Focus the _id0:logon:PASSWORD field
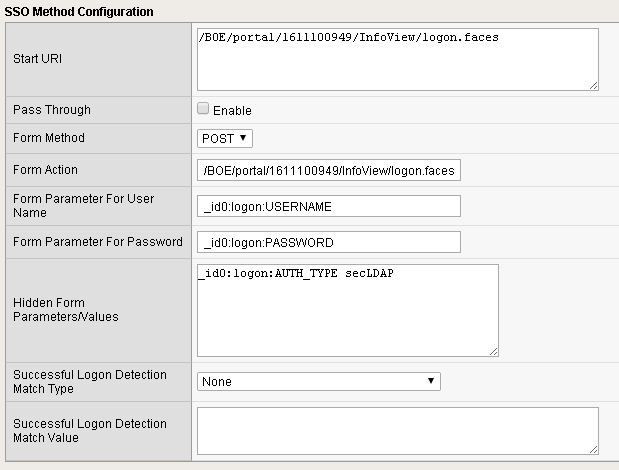 329,242
